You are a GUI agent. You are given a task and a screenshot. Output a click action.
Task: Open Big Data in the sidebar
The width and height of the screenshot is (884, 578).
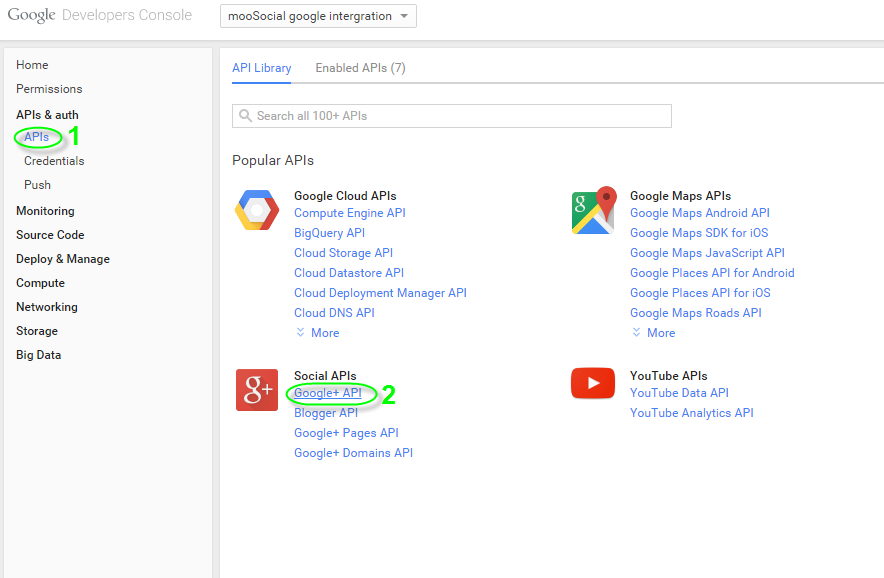tap(38, 355)
